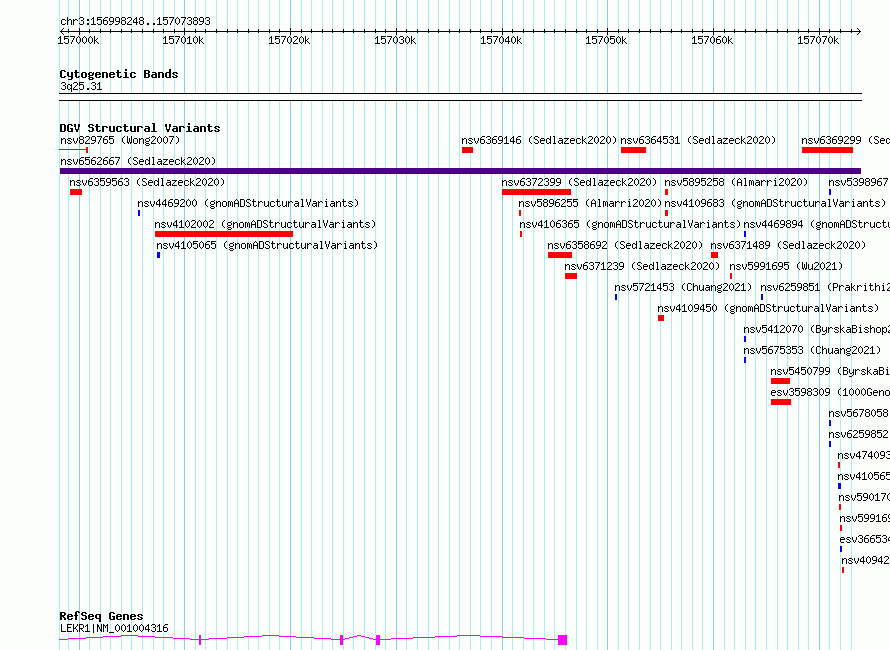Click the red bar under nsv6369146
890x650 pixels.
(467, 150)
